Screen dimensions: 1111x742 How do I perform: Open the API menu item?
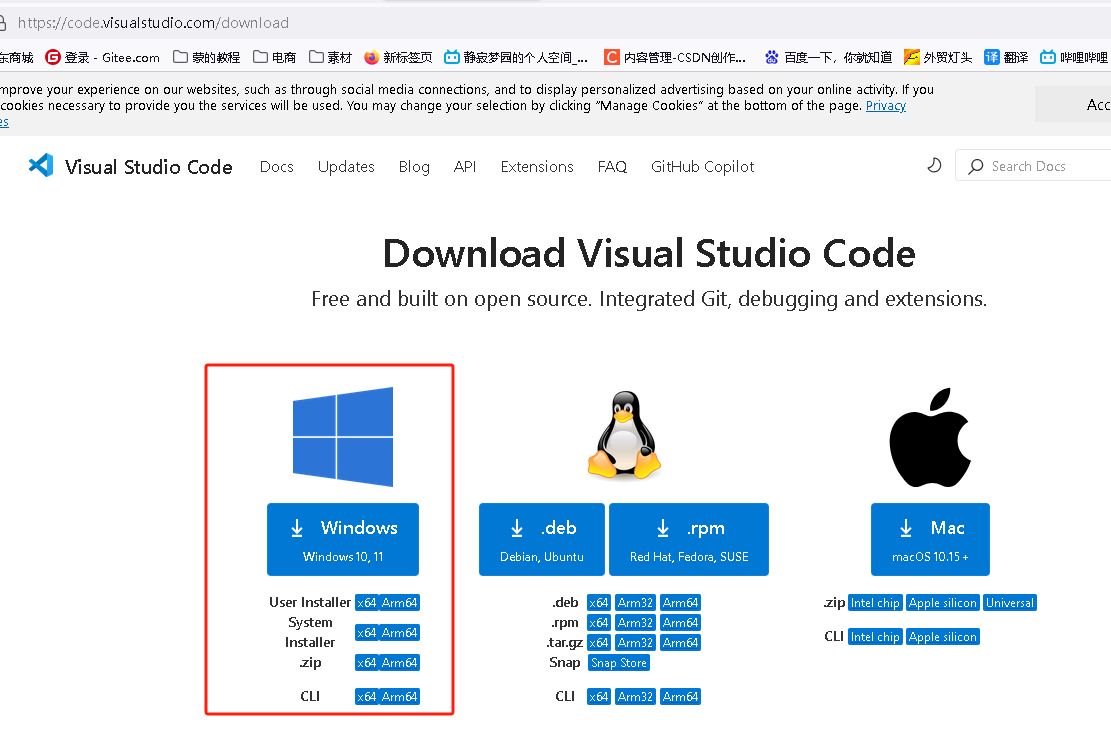click(x=465, y=167)
